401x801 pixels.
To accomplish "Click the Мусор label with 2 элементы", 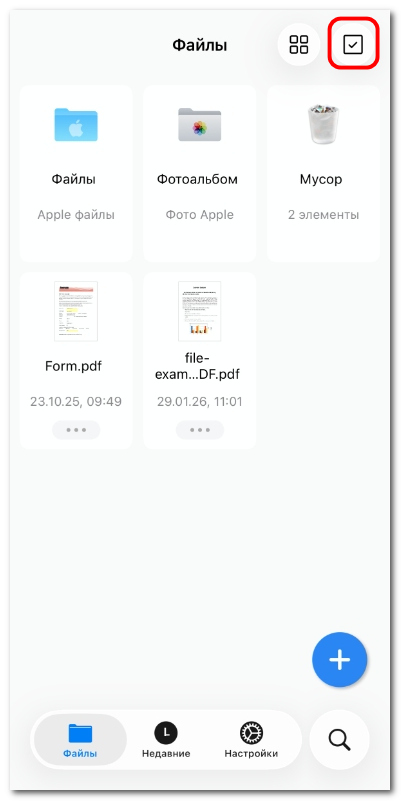I will click(321, 180).
